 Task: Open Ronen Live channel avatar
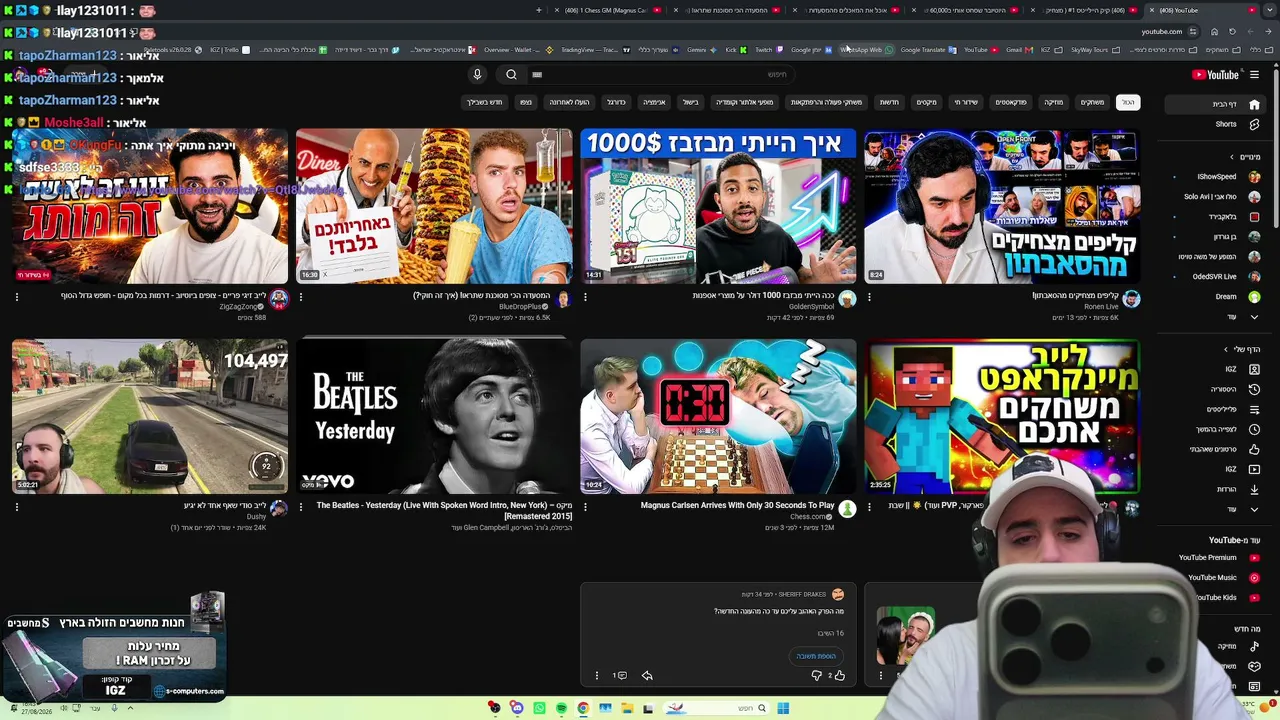1131,299
